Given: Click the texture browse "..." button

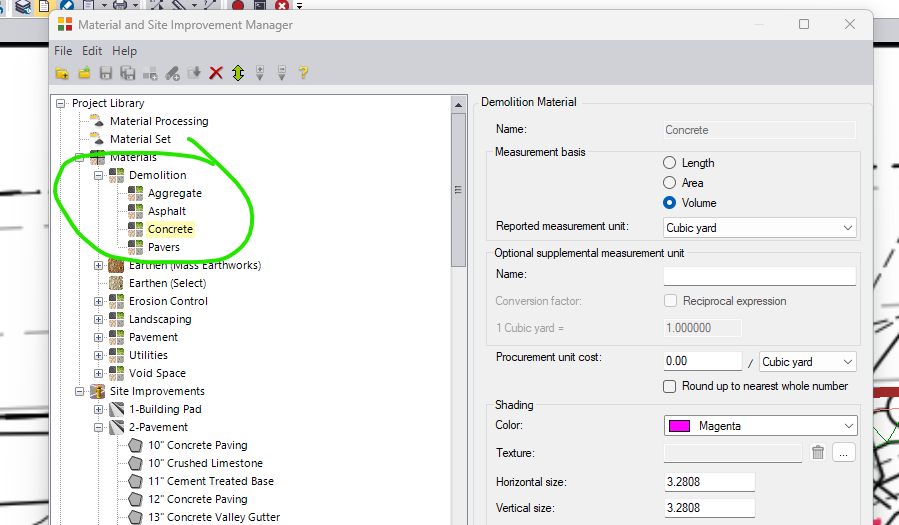Looking at the screenshot, I should click(843, 453).
